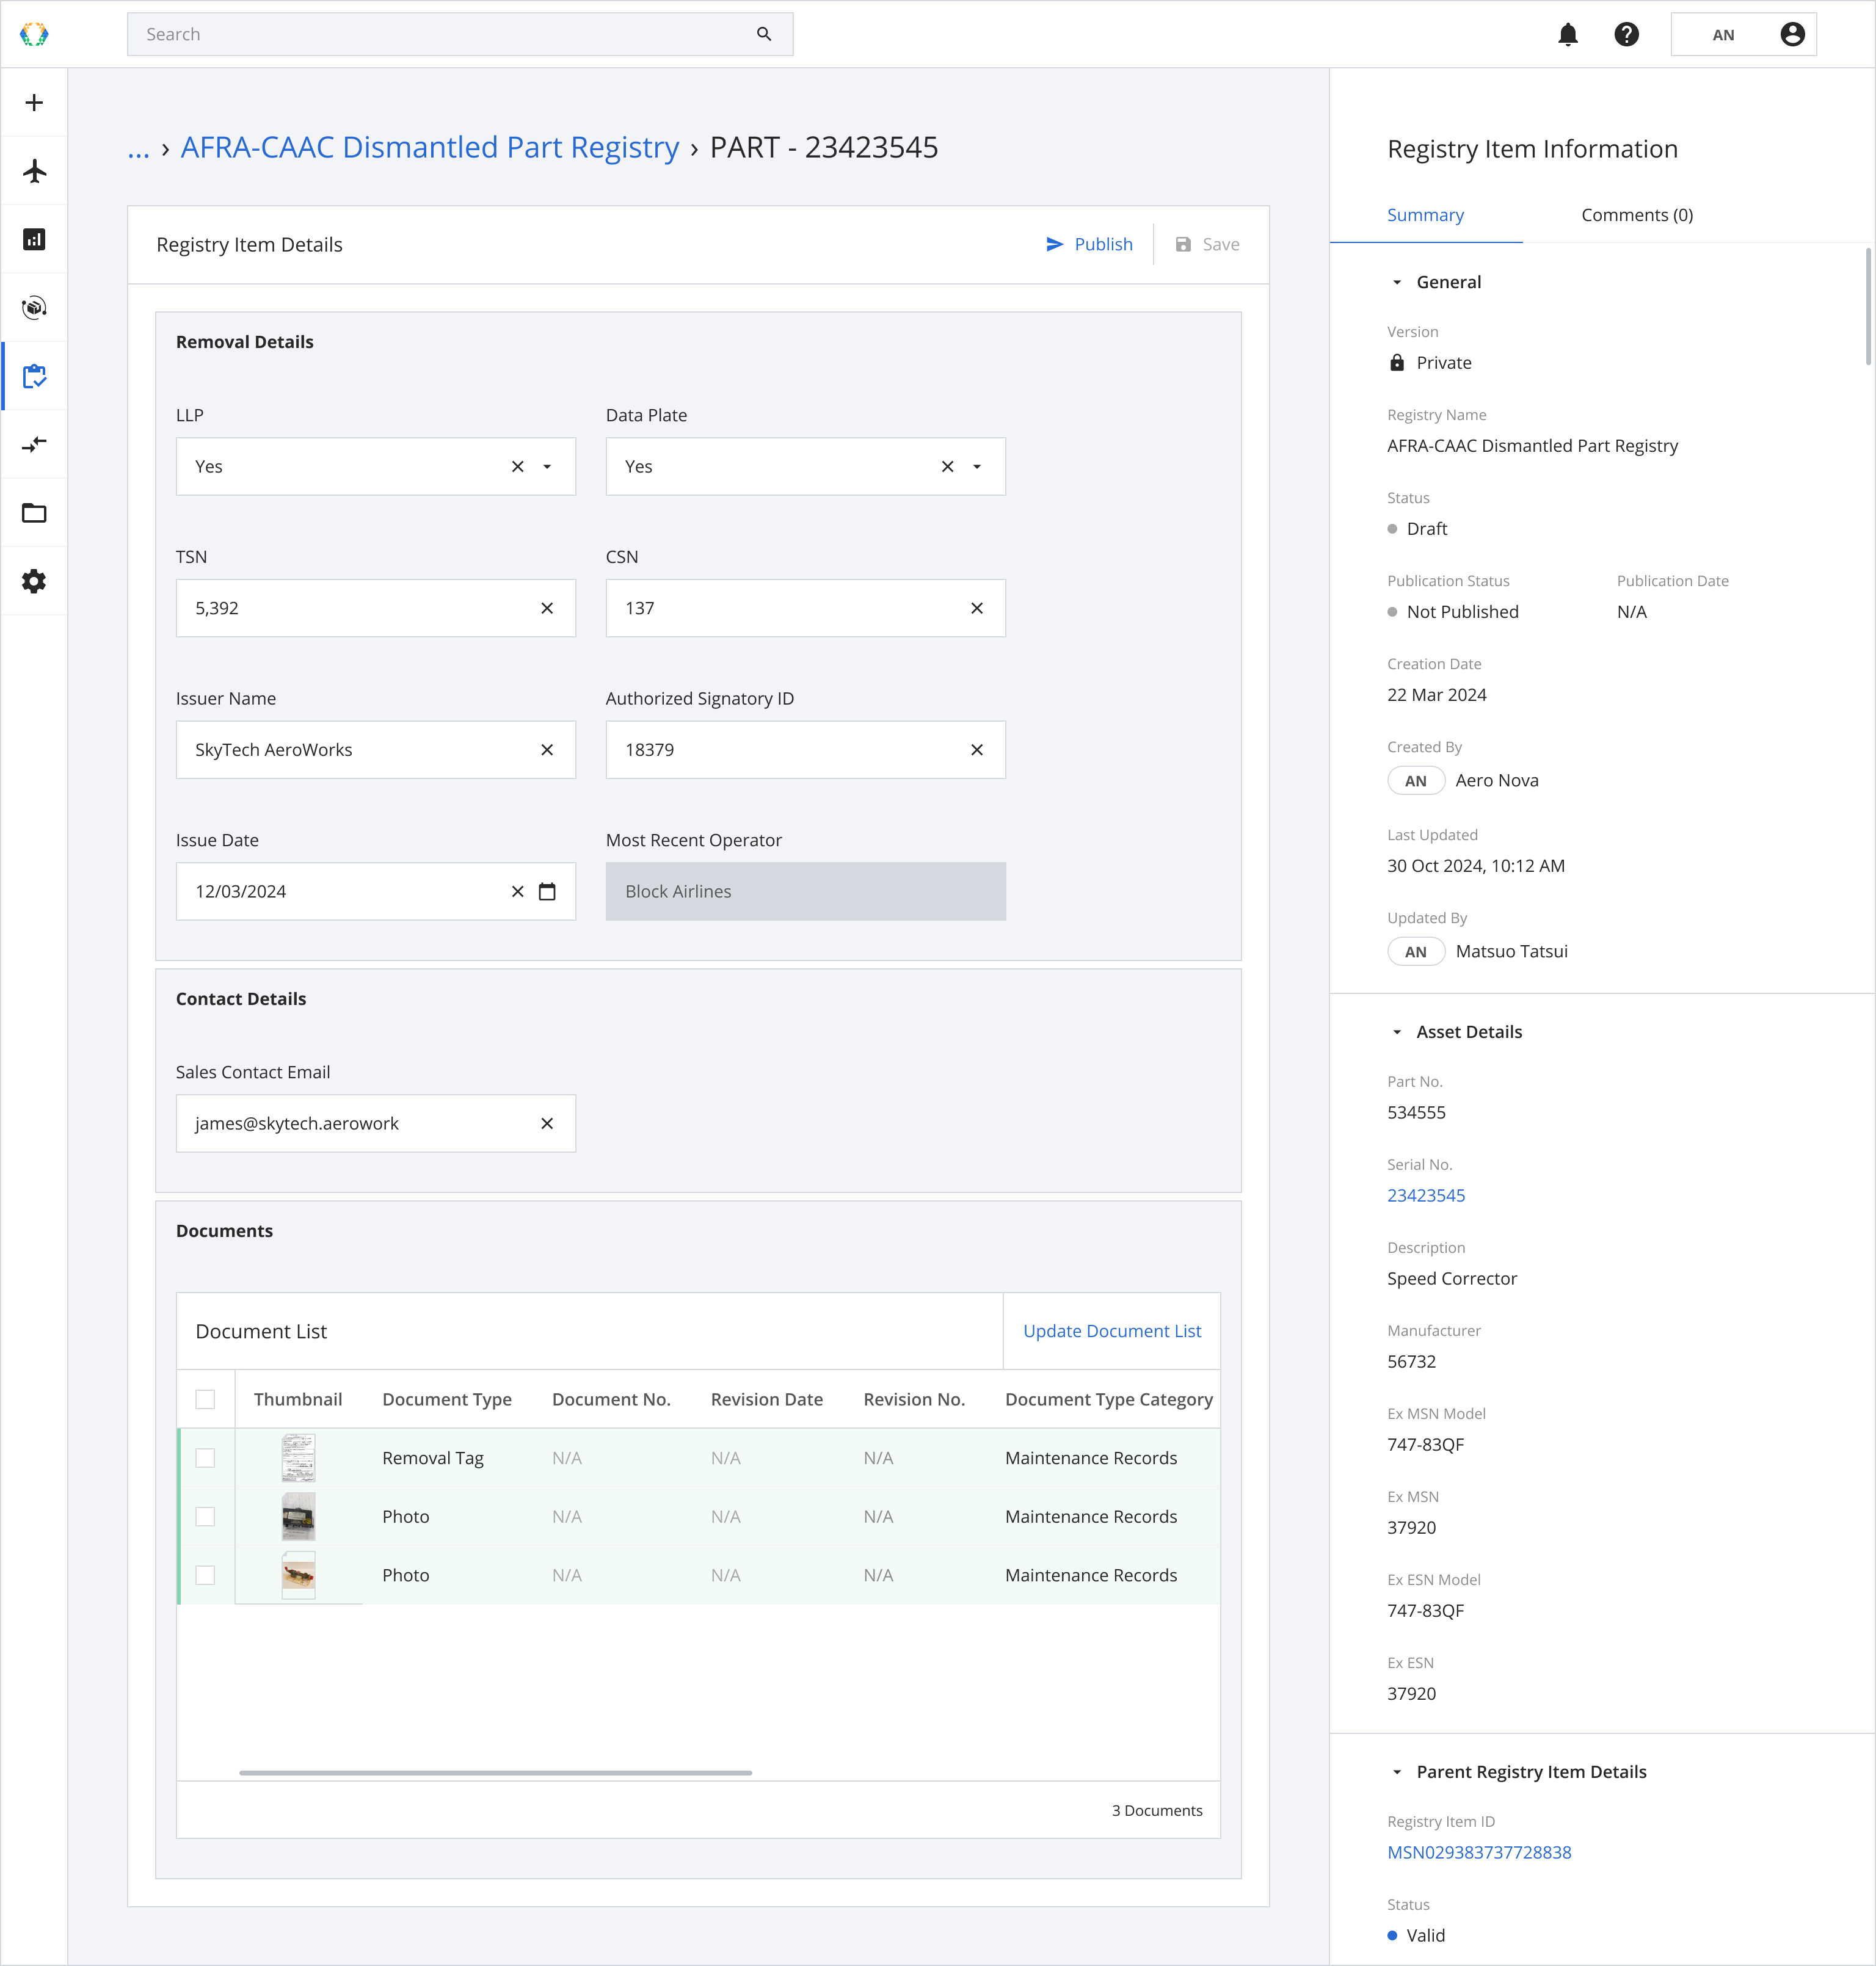Viewport: 1876px width, 1966px height.
Task: Open the folder icon in the sidebar
Action: pos(34,513)
